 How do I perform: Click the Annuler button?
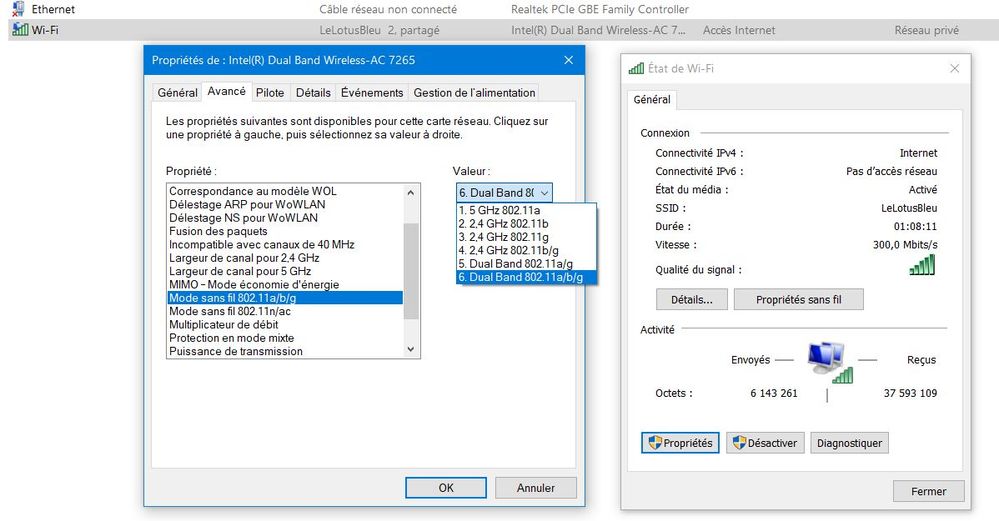pyautogui.click(x=535, y=488)
